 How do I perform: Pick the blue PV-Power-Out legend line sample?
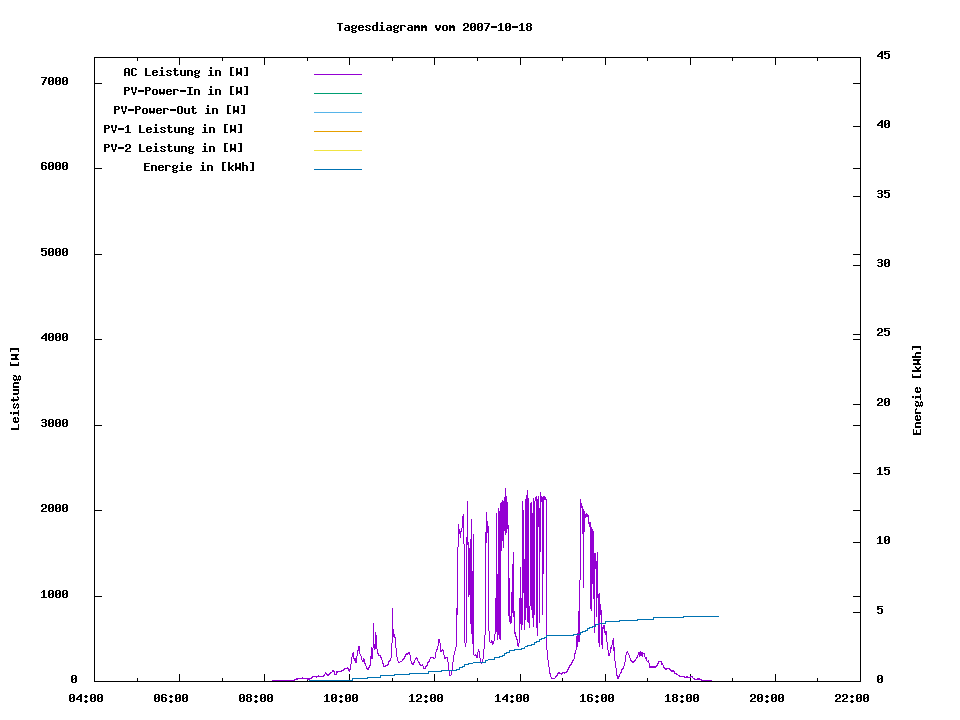(x=337, y=112)
